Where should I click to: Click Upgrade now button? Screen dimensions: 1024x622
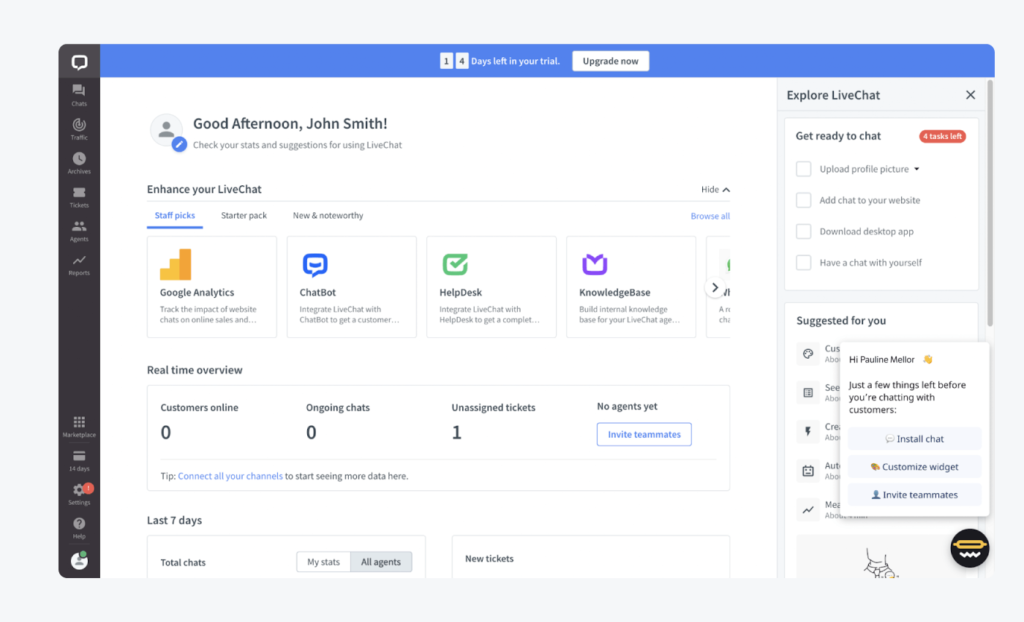tap(611, 61)
